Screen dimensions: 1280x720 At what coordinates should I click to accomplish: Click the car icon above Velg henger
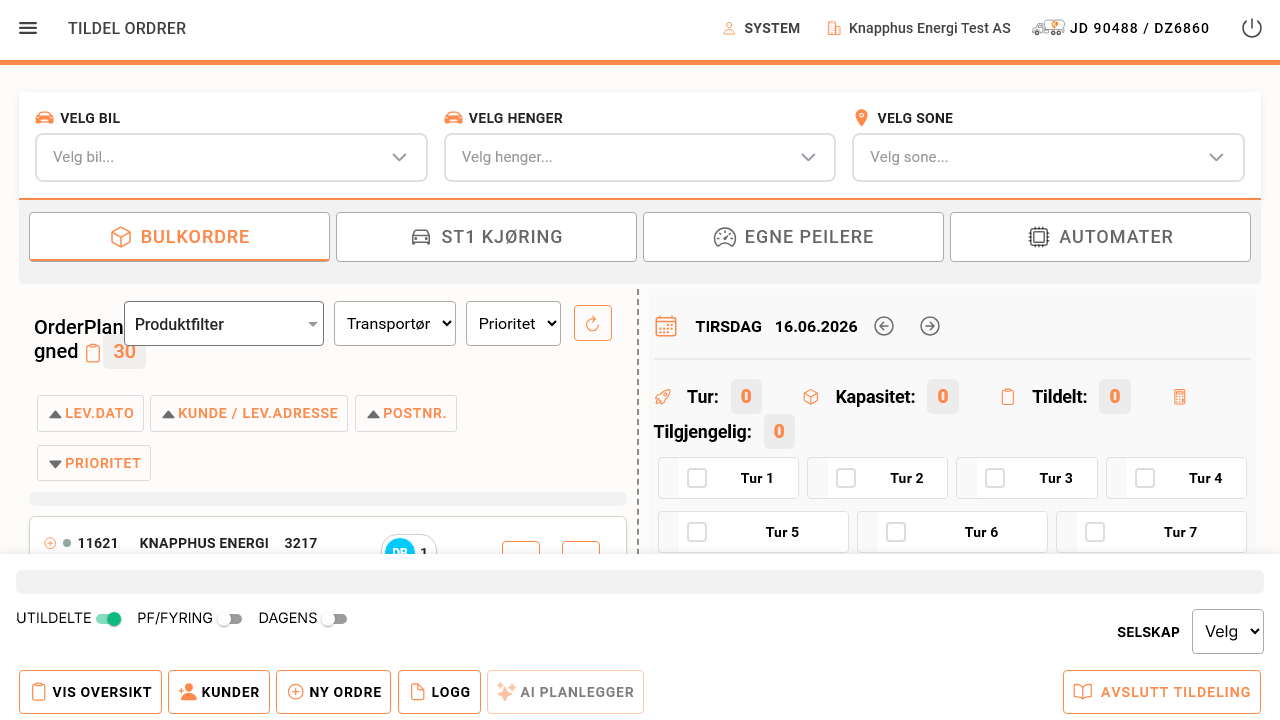point(453,118)
